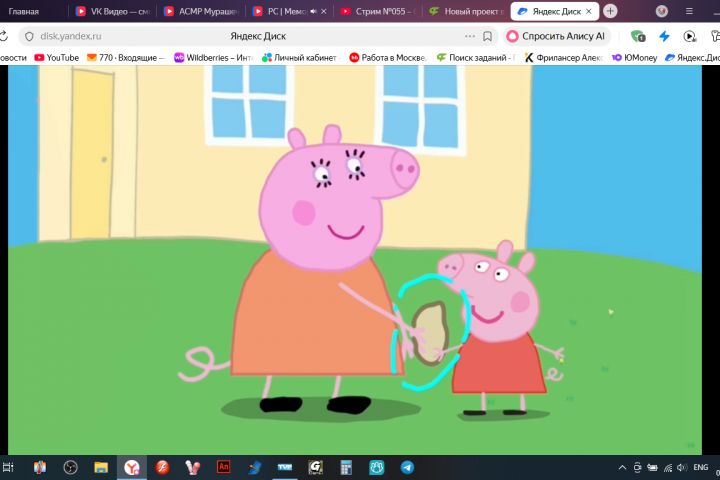The height and width of the screenshot is (480, 720).
Task: Click the blue lightning turbo icon
Action: (x=664, y=36)
